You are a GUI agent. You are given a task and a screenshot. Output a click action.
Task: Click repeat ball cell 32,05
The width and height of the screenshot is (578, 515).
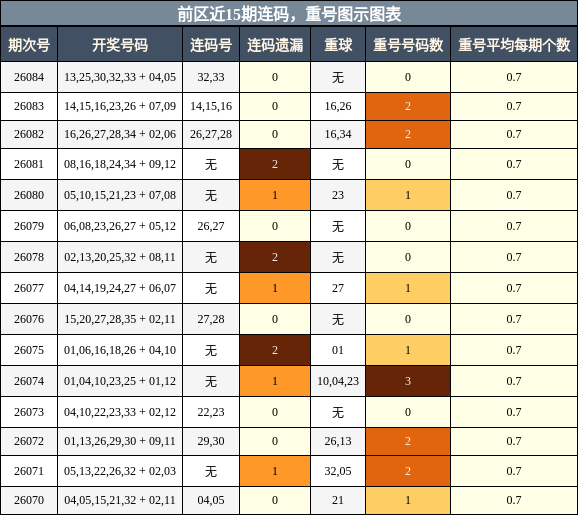pos(338,471)
